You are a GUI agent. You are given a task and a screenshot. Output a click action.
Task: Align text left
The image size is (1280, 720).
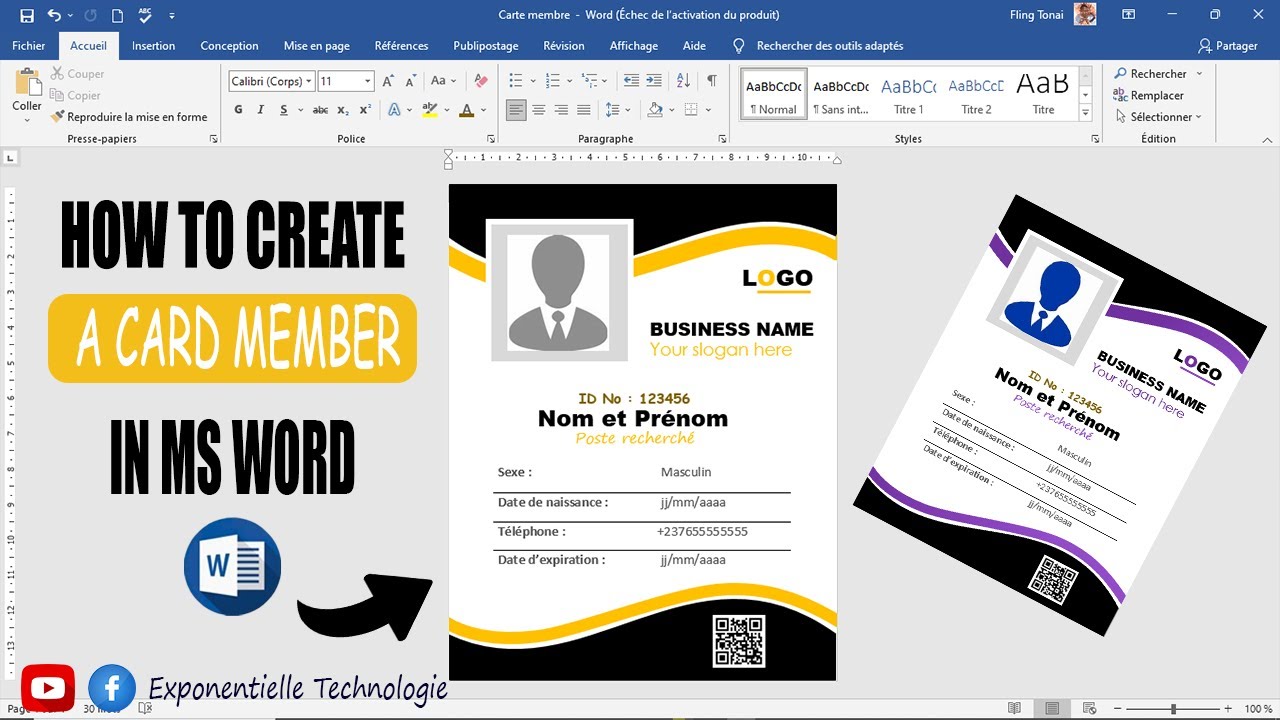pos(516,110)
